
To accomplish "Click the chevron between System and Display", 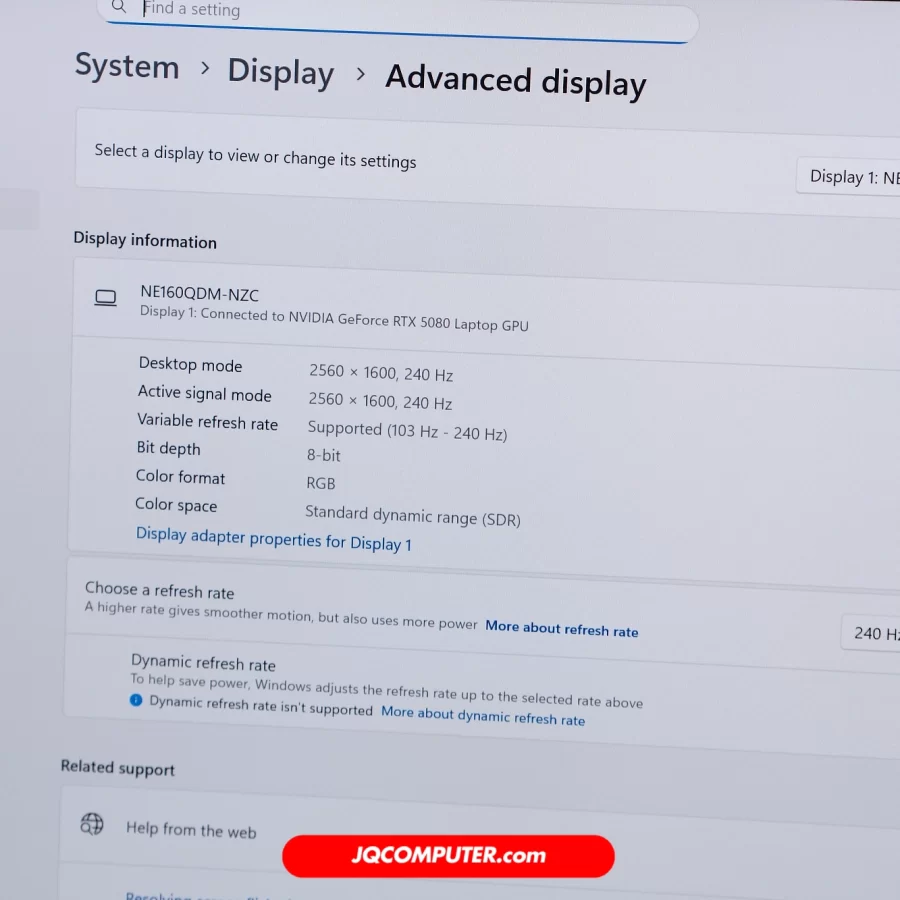I will click(205, 68).
